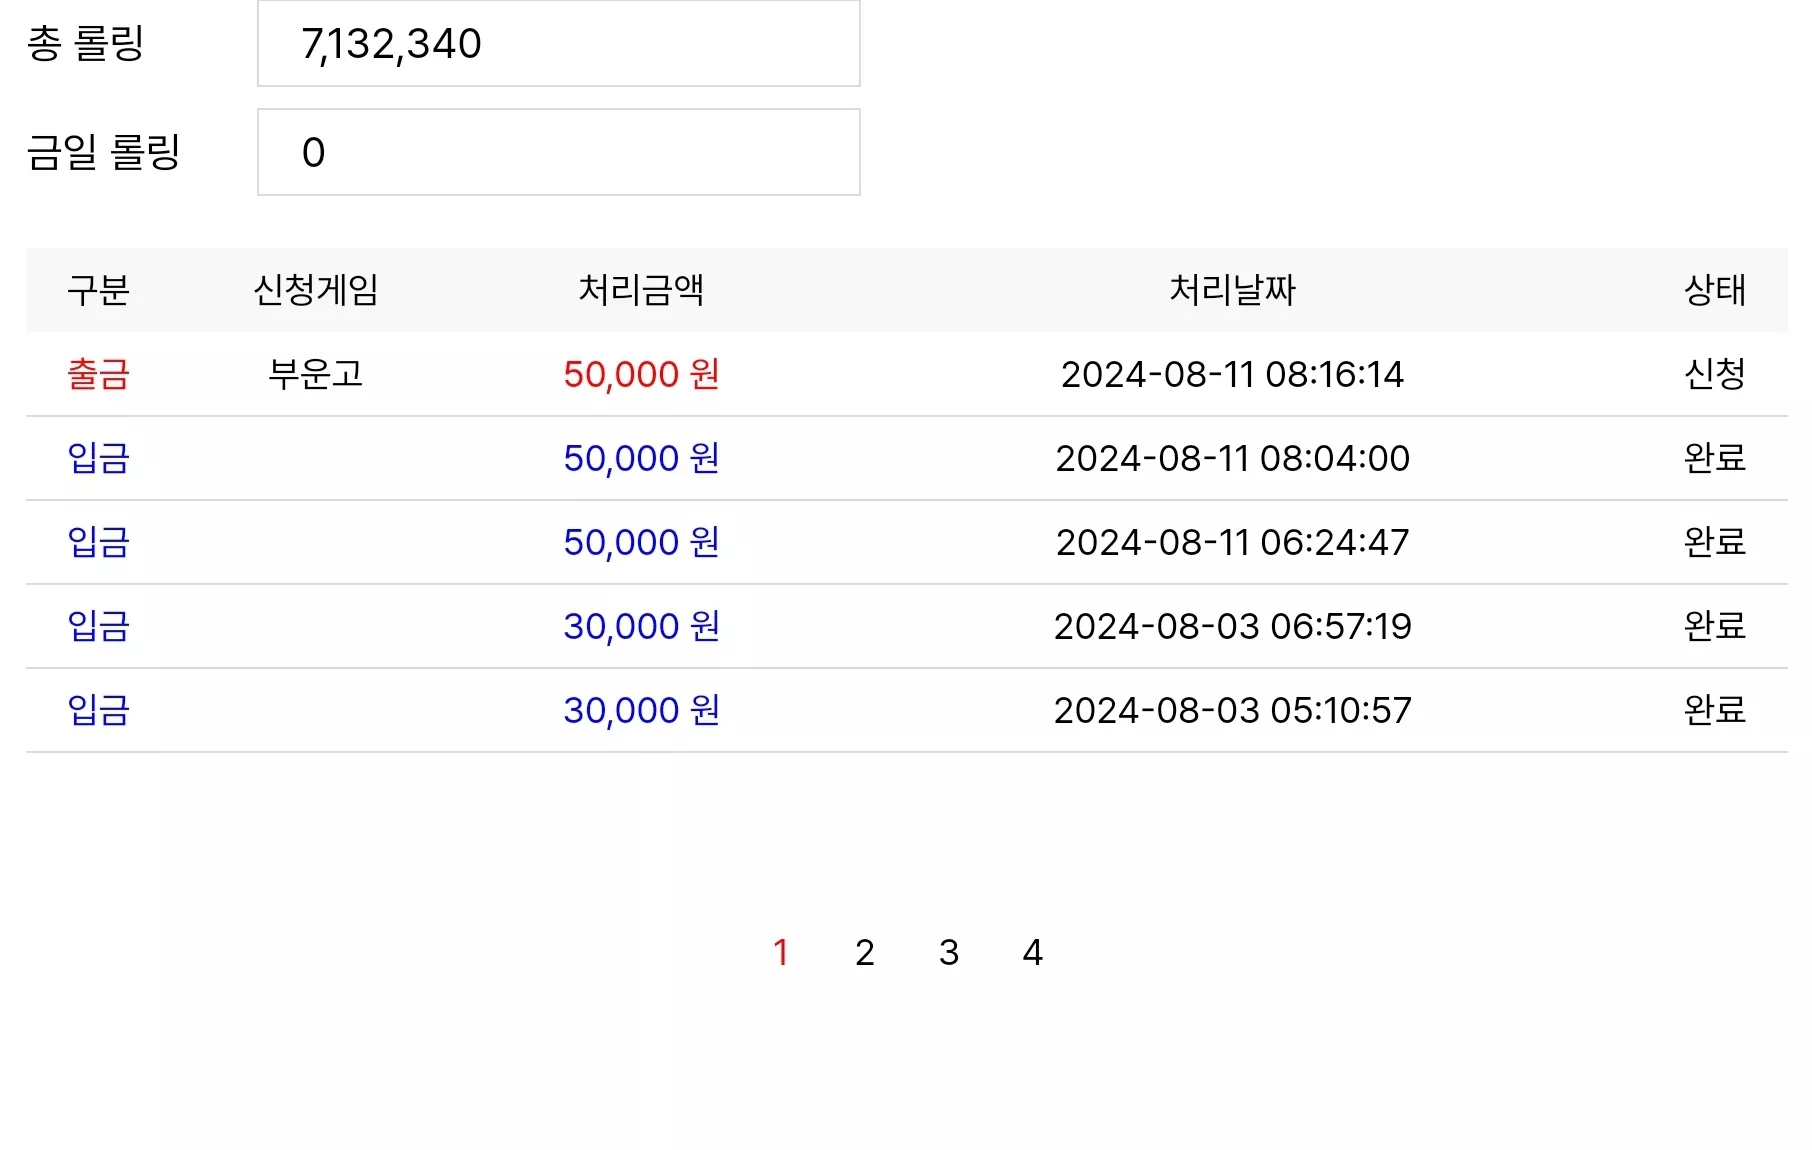Go to page 3 of the list
Viewport: 1812px width, 1150px height.
coord(949,952)
